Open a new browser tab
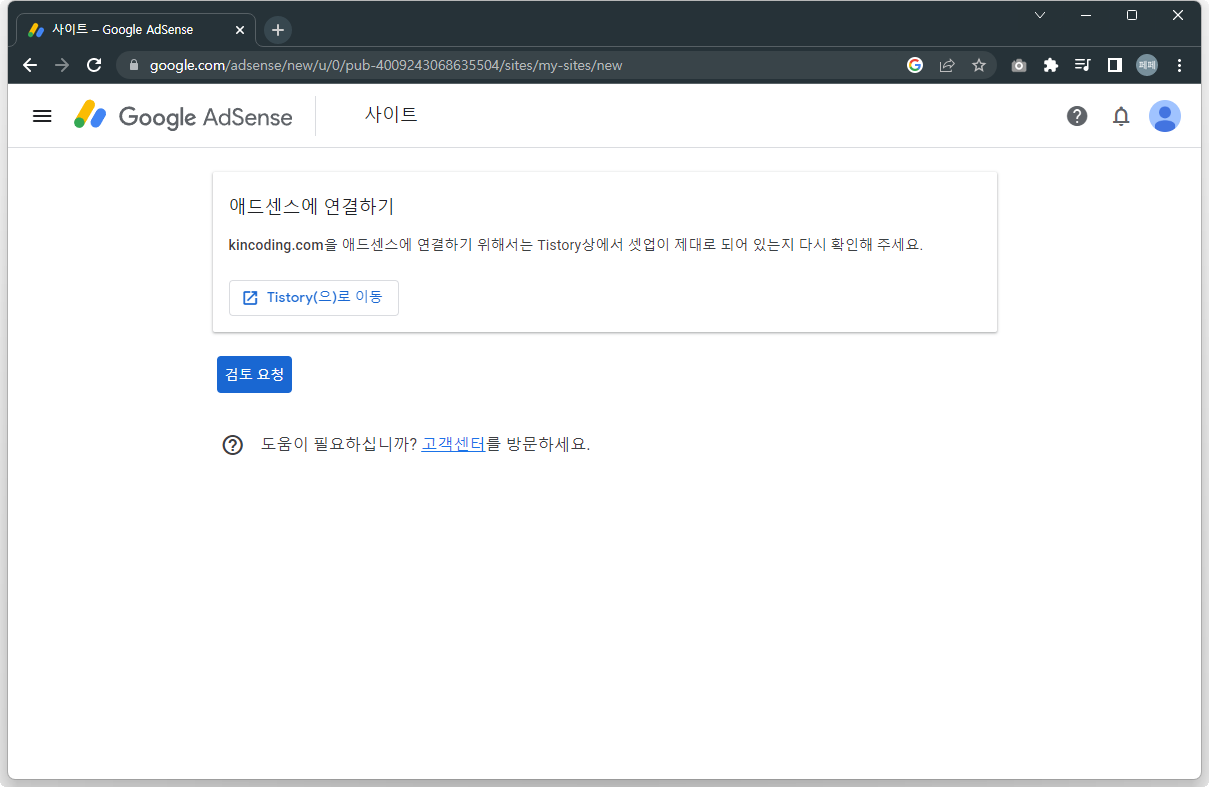The width and height of the screenshot is (1209, 787). 278,30
